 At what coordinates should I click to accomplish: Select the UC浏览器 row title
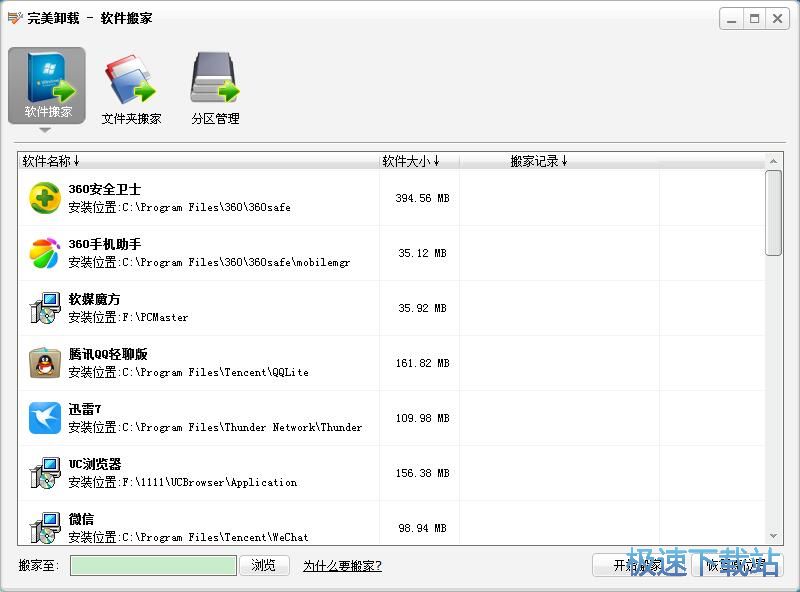click(95, 464)
